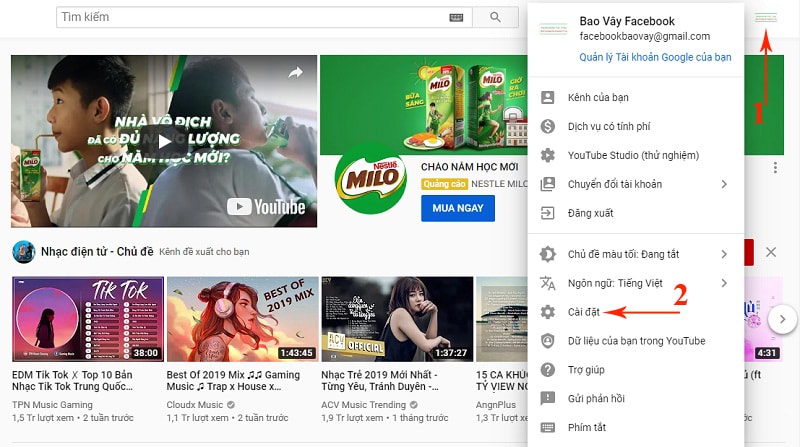The width and height of the screenshot is (800, 447).
Task: Play the Milo ad video
Action: point(164,141)
